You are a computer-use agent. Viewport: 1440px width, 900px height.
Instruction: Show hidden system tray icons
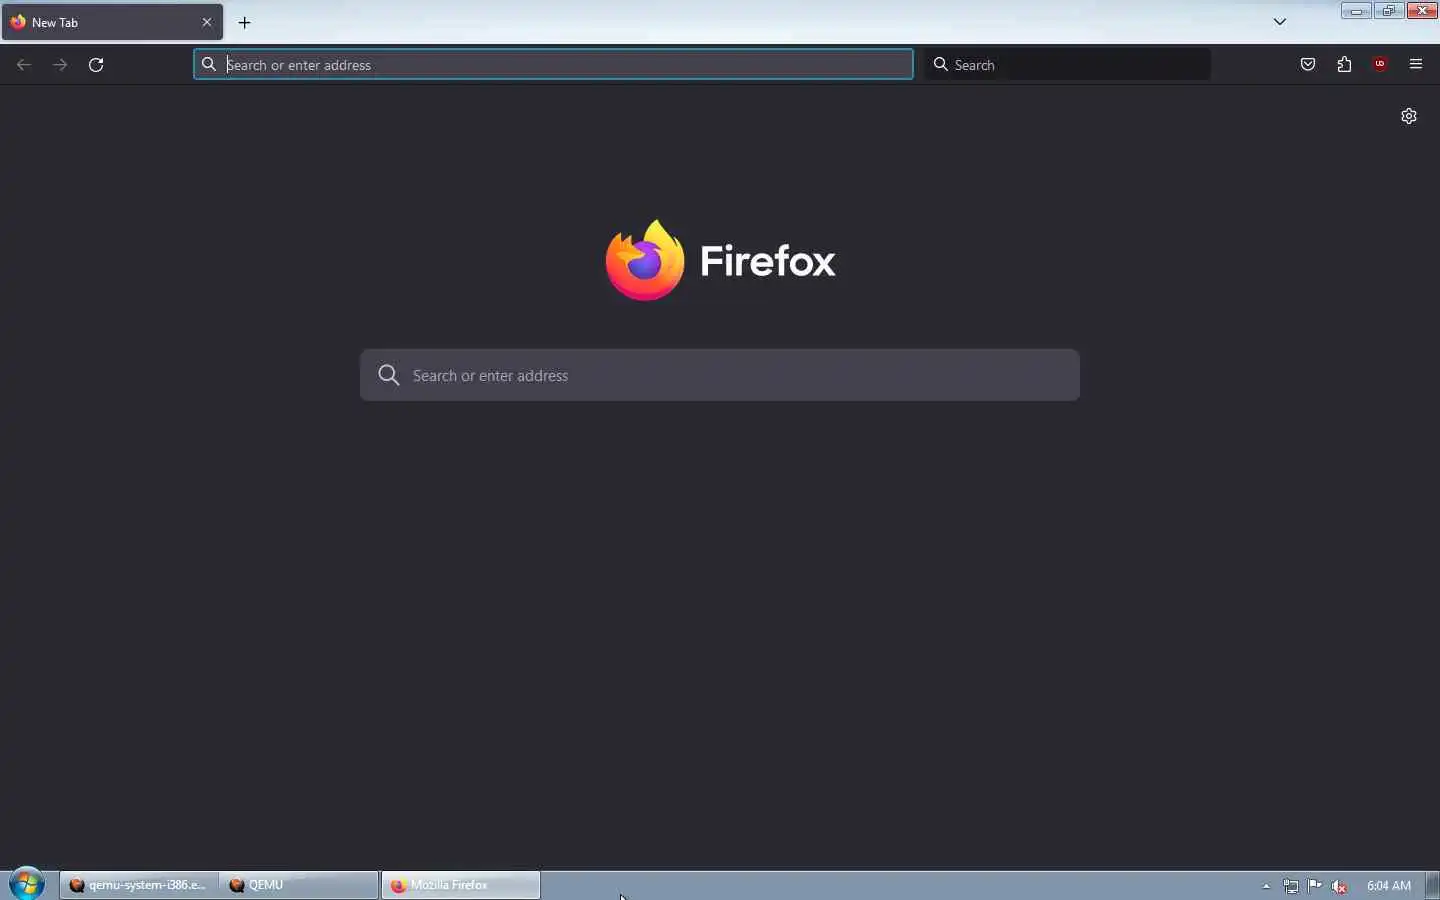[1266, 886]
